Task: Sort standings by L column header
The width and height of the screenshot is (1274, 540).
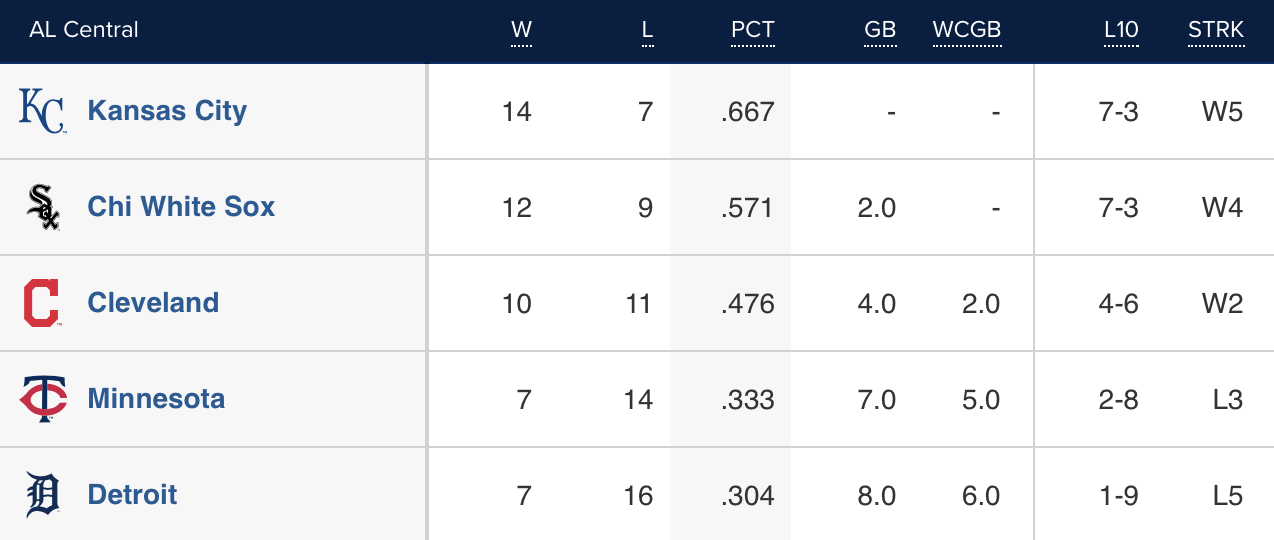Action: point(647,30)
